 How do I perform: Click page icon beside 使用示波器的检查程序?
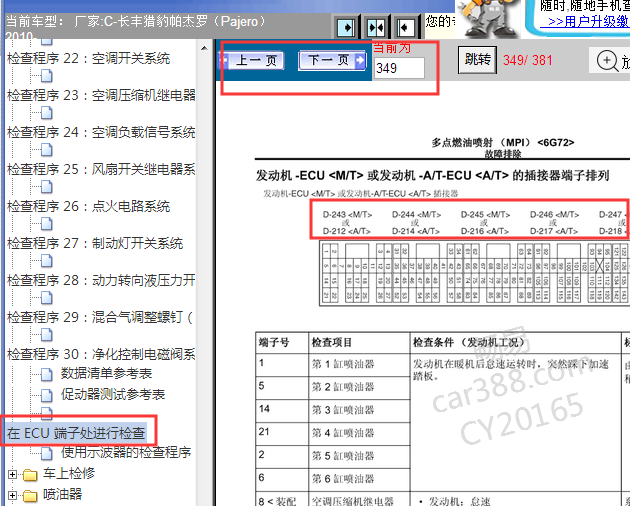(x=47, y=454)
